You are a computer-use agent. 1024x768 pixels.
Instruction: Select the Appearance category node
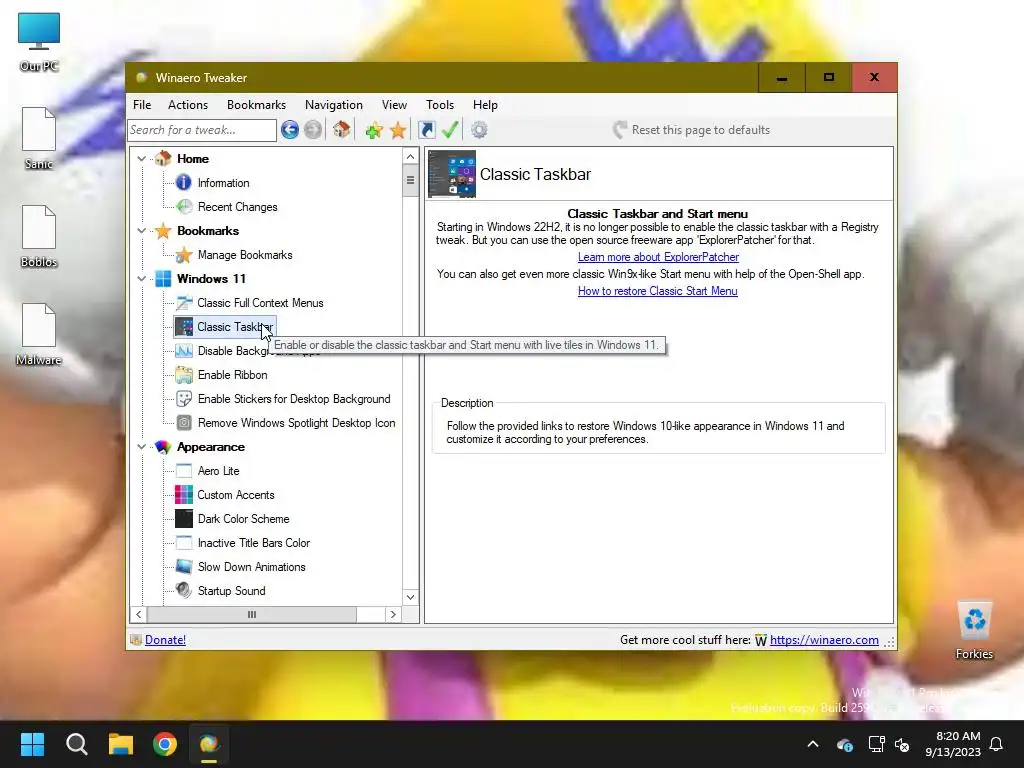(x=210, y=447)
